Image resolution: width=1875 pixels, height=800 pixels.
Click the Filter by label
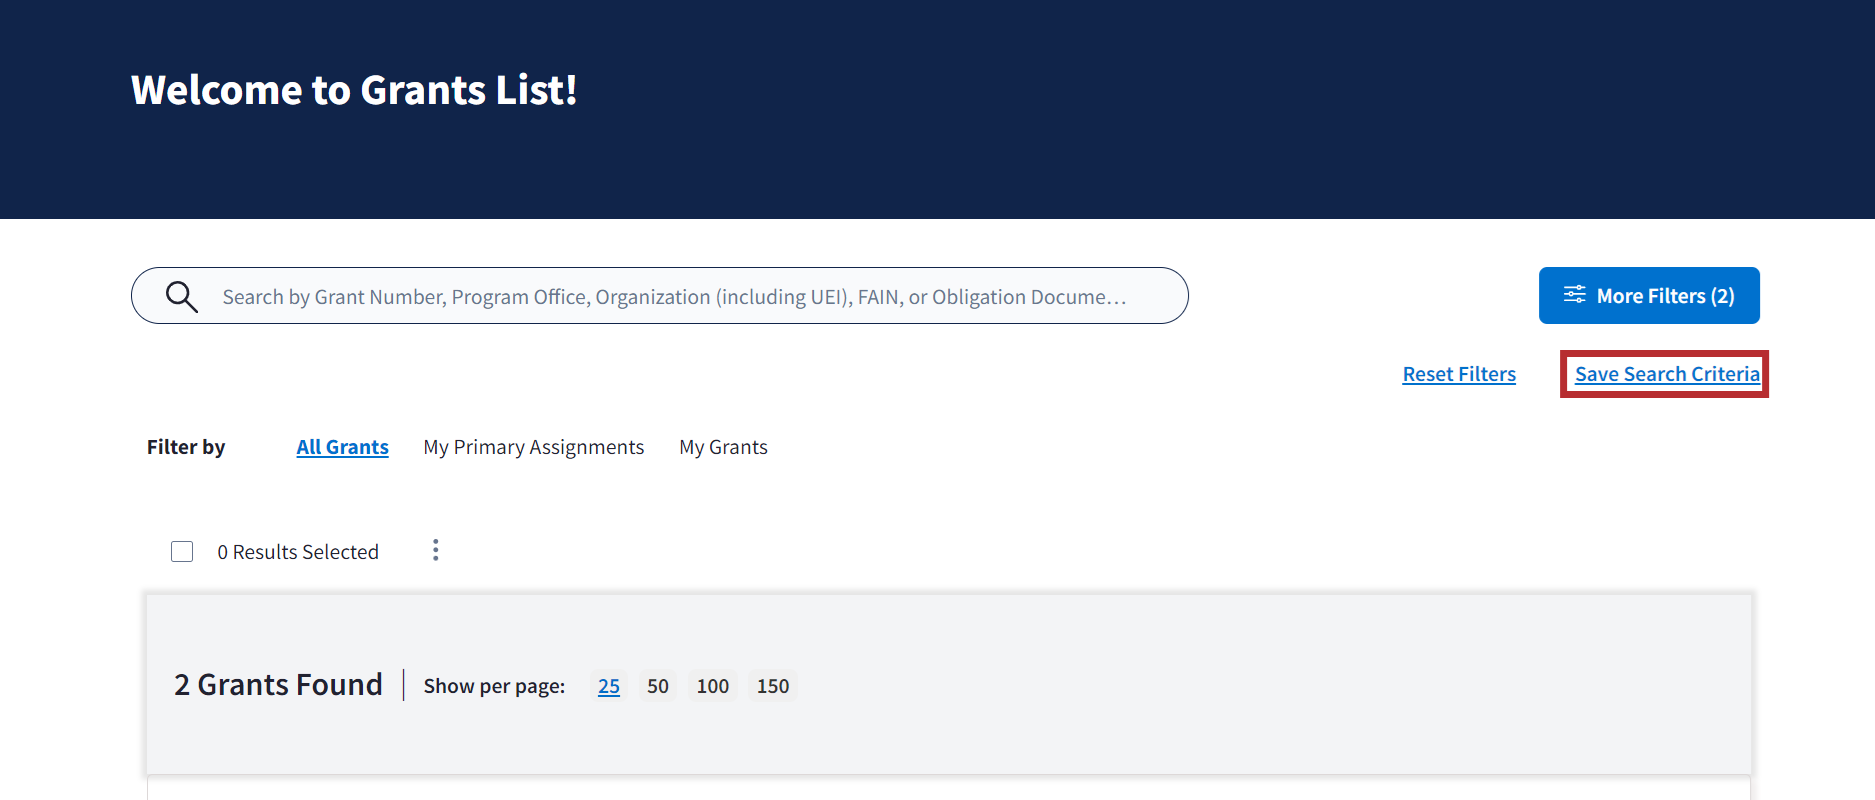(x=186, y=447)
